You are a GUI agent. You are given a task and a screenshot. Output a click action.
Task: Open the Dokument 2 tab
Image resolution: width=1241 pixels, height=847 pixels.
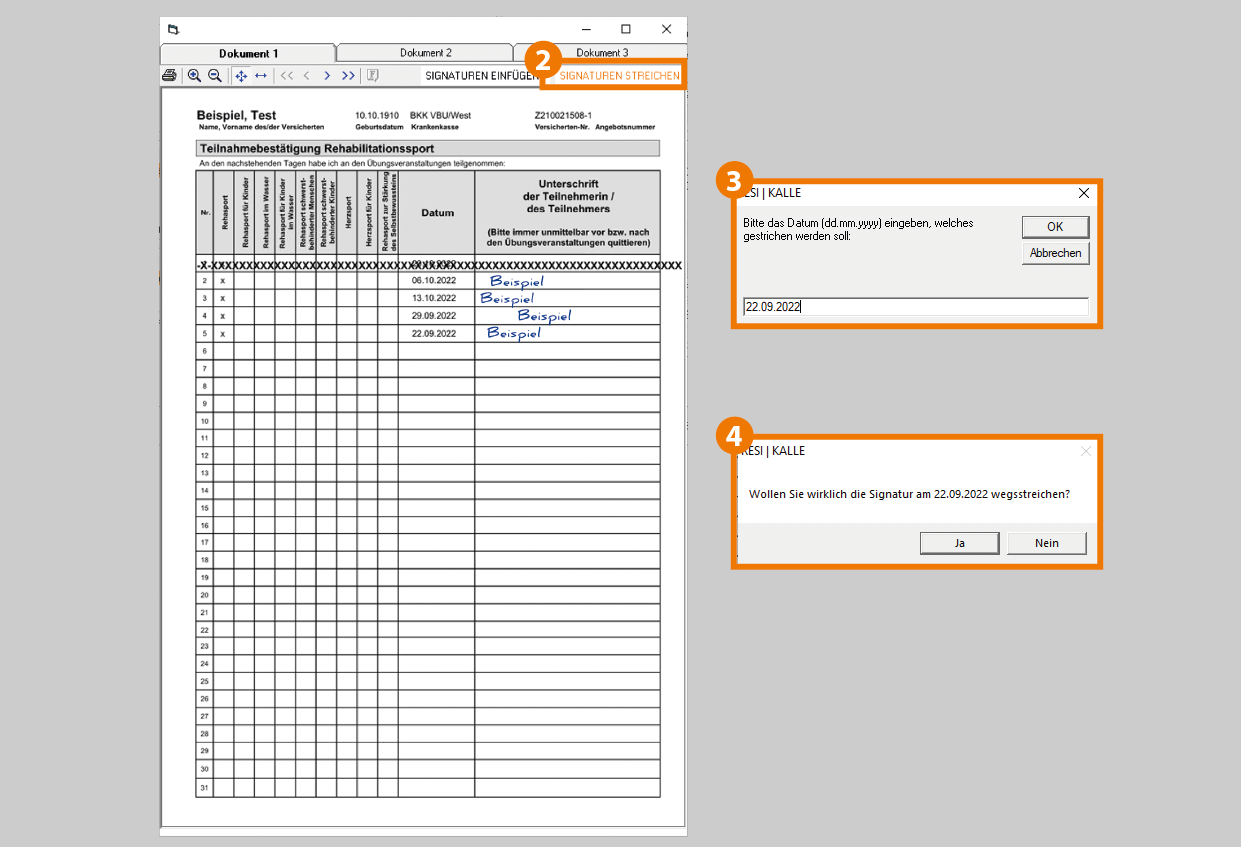tap(425, 53)
